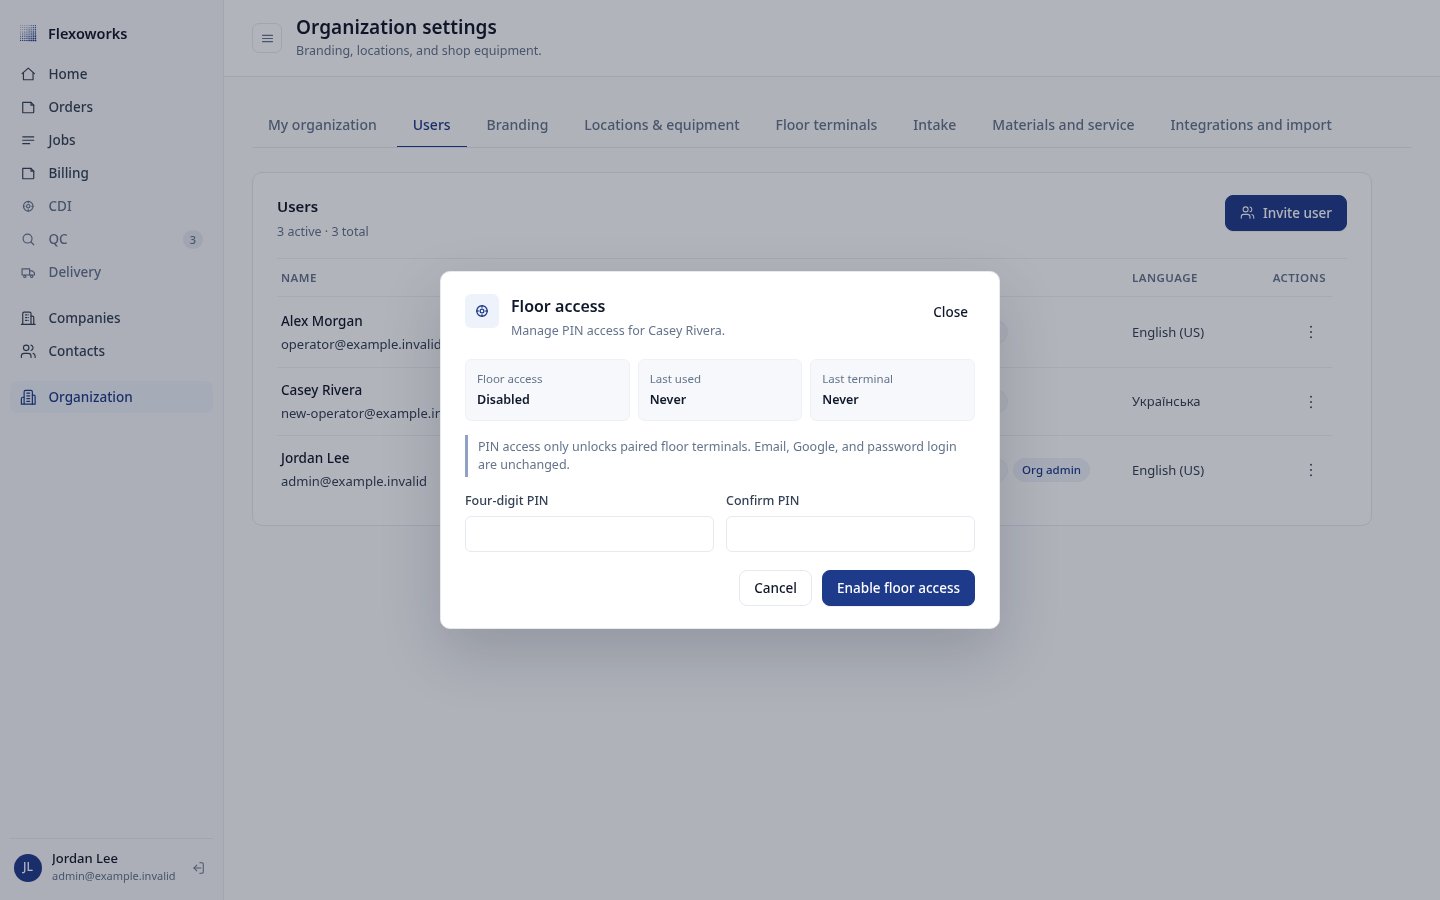
Task: Click the Flexoworks logo icon
Action: click(28, 34)
